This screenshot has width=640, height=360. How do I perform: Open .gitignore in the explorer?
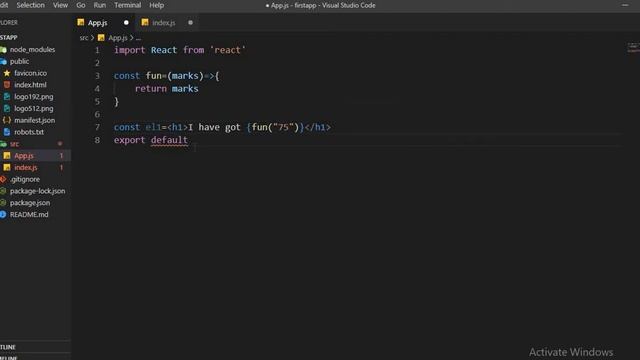24,179
